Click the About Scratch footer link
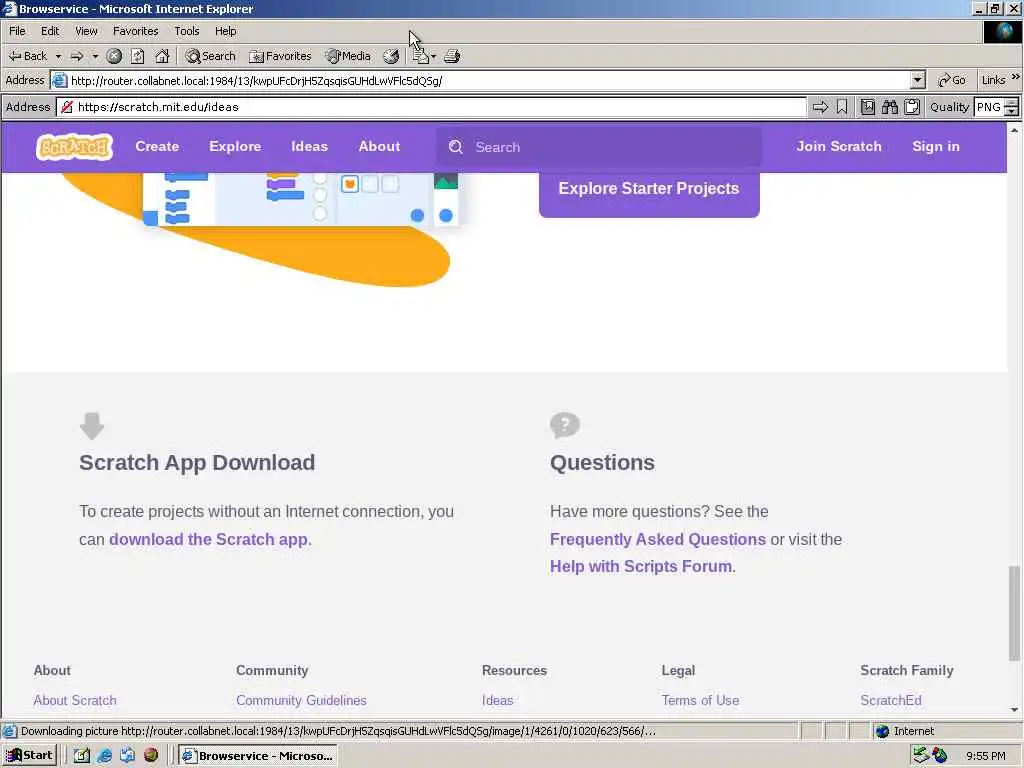Viewport: 1024px width, 768px height. (x=75, y=700)
